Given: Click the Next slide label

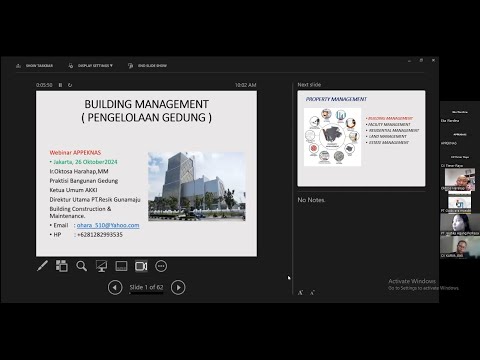Looking at the screenshot, I should click(309, 85).
